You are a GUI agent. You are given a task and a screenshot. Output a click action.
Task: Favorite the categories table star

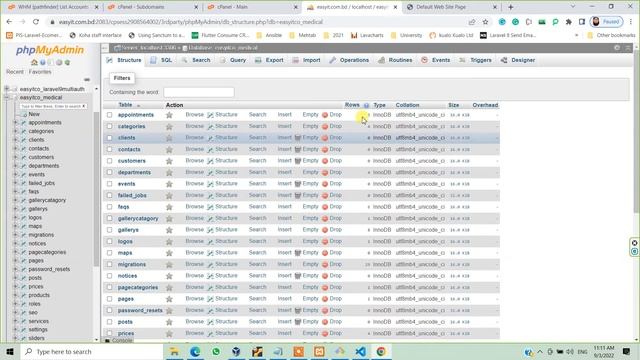click(x=169, y=127)
